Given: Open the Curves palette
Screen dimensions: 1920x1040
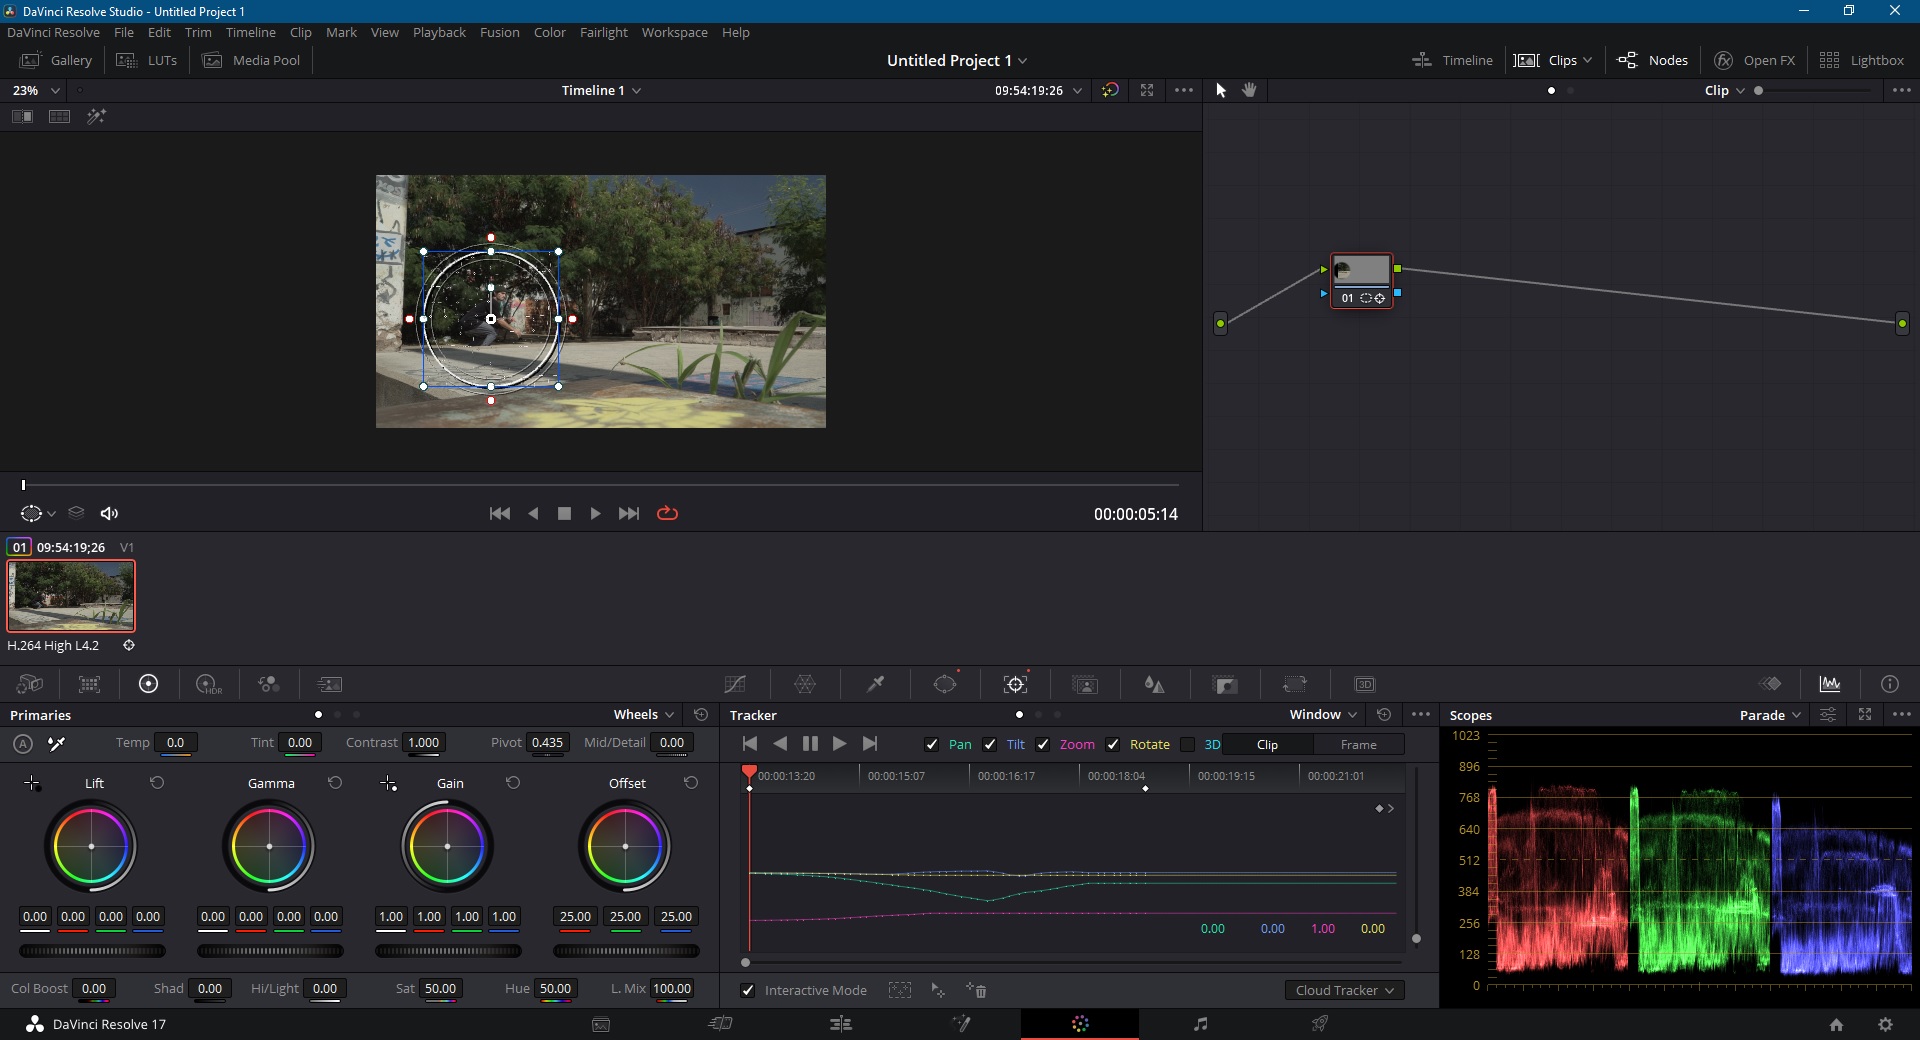Looking at the screenshot, I should click(735, 684).
